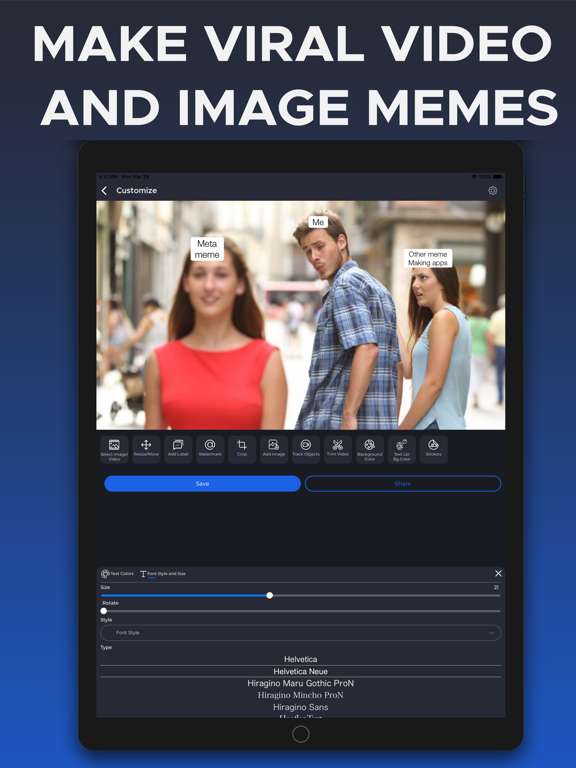576x768 pixels.
Task: Select the Crop tool
Action: [242, 449]
